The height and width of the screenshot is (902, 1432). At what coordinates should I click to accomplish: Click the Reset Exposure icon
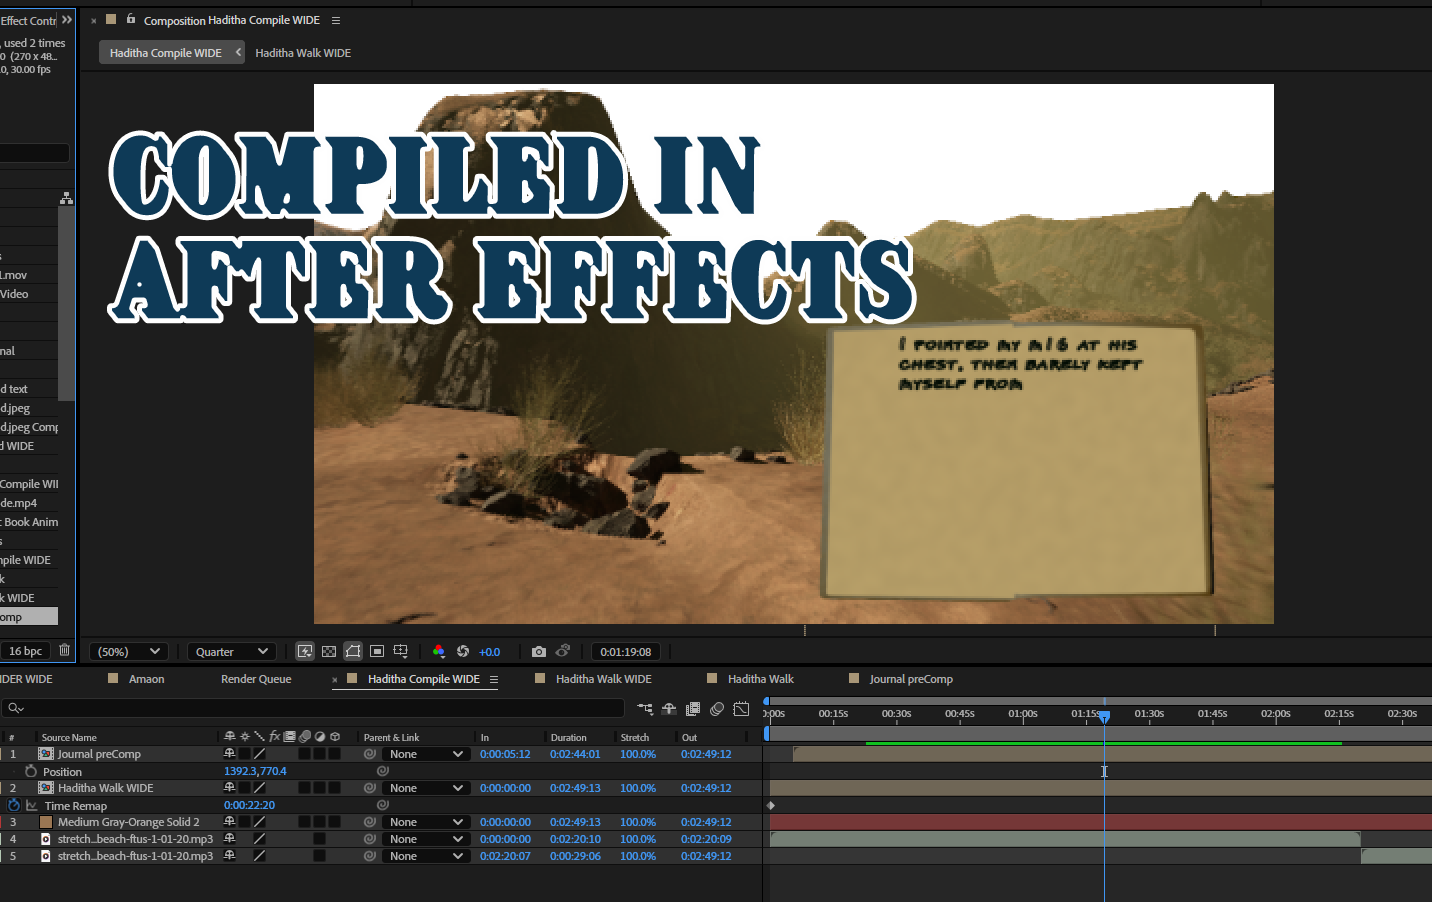click(463, 651)
